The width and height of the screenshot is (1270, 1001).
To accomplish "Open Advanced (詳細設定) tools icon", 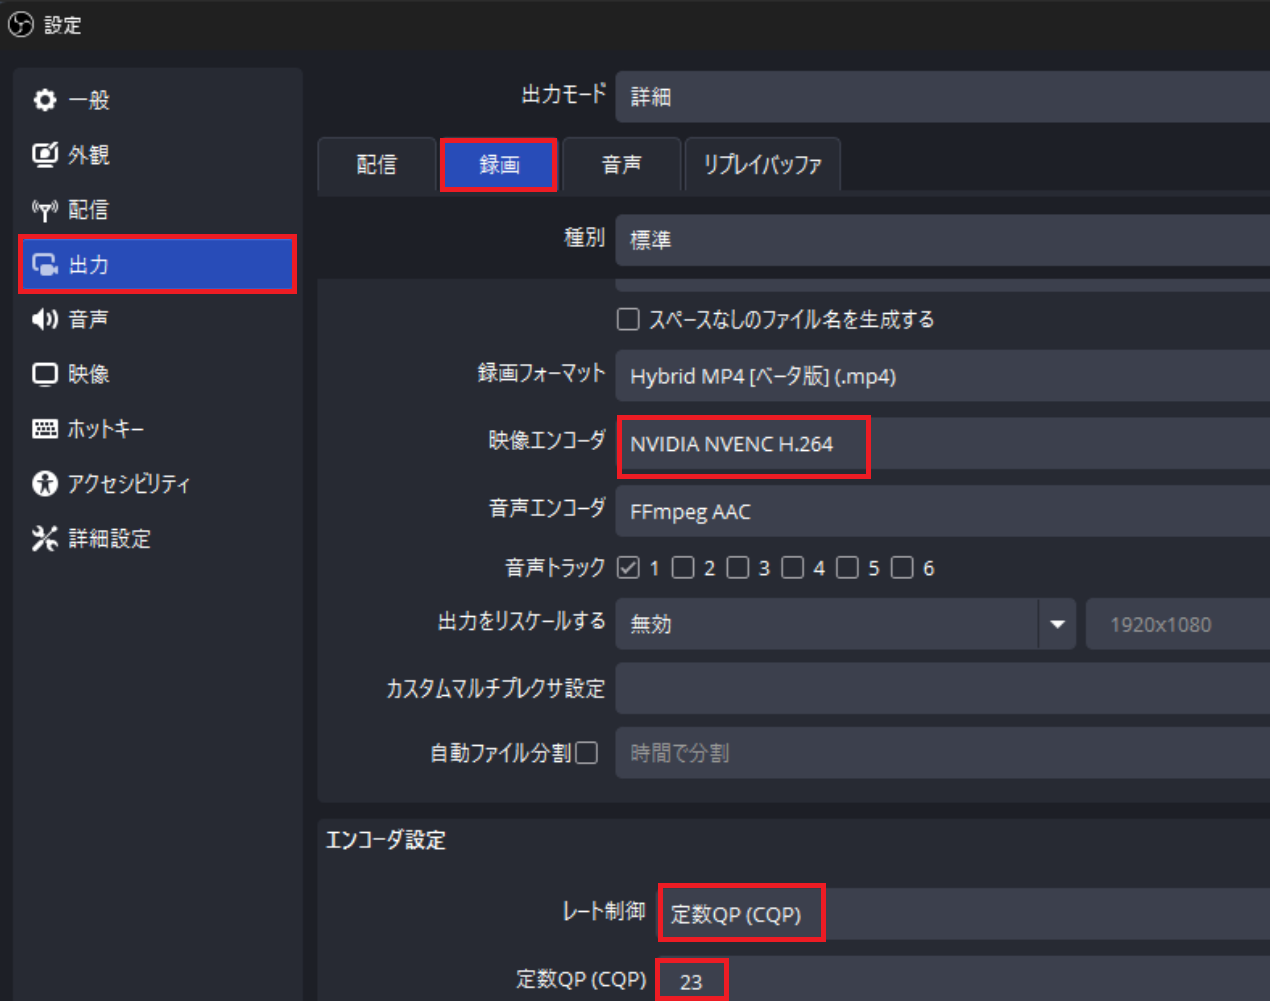I will click(45, 539).
